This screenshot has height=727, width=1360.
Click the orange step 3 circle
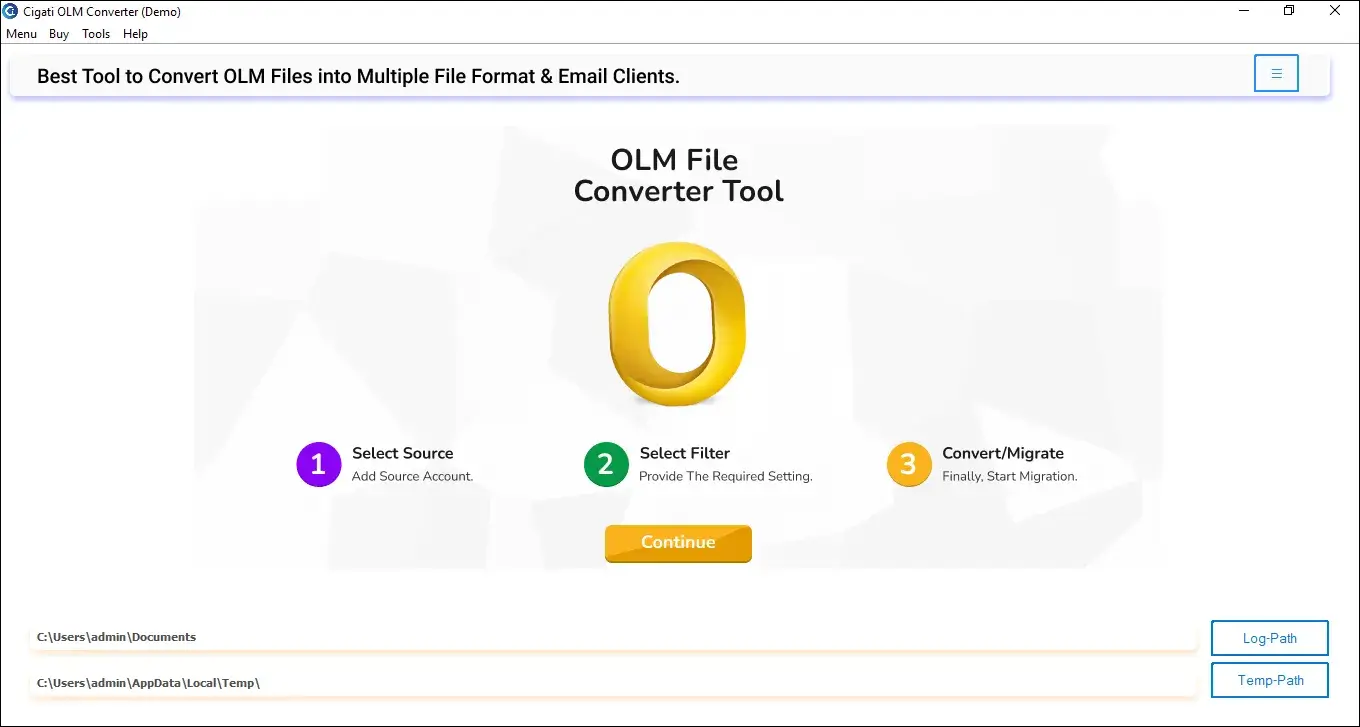coord(909,464)
